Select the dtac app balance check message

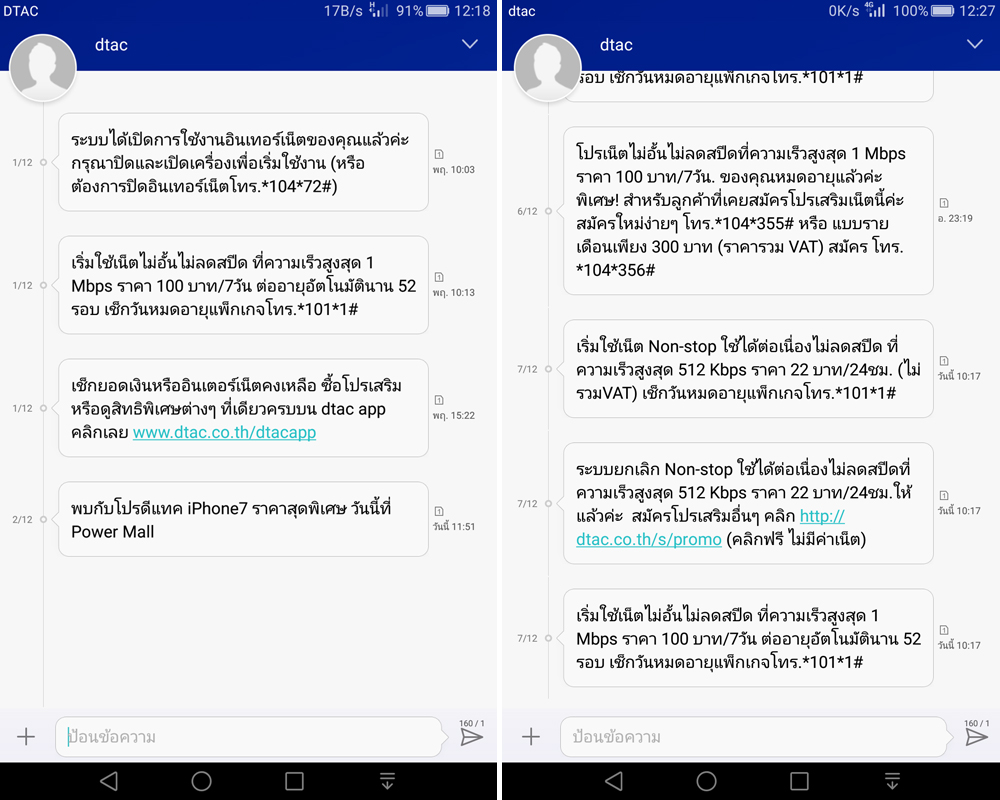(243, 408)
